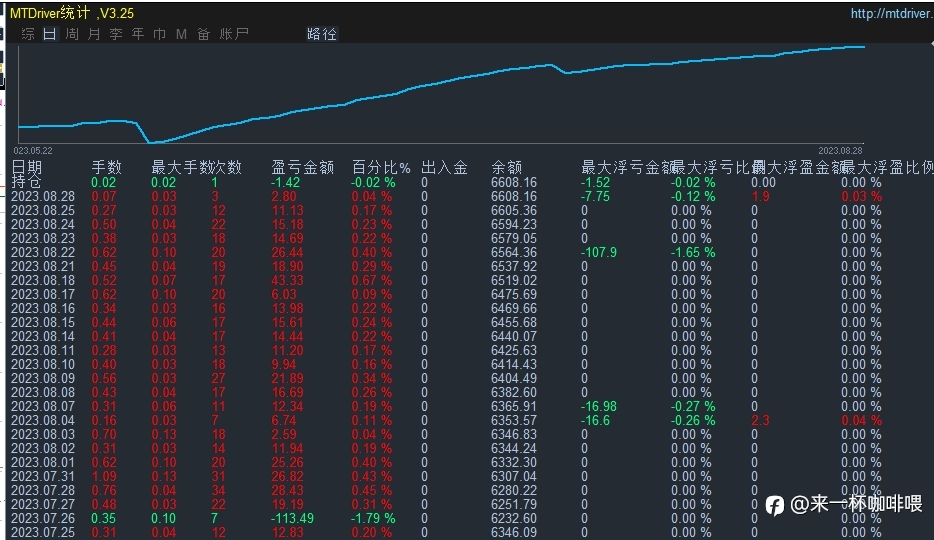The height and width of the screenshot is (540, 934).
Task: Click the 出入金 column header
Action: pyautogui.click(x=444, y=167)
